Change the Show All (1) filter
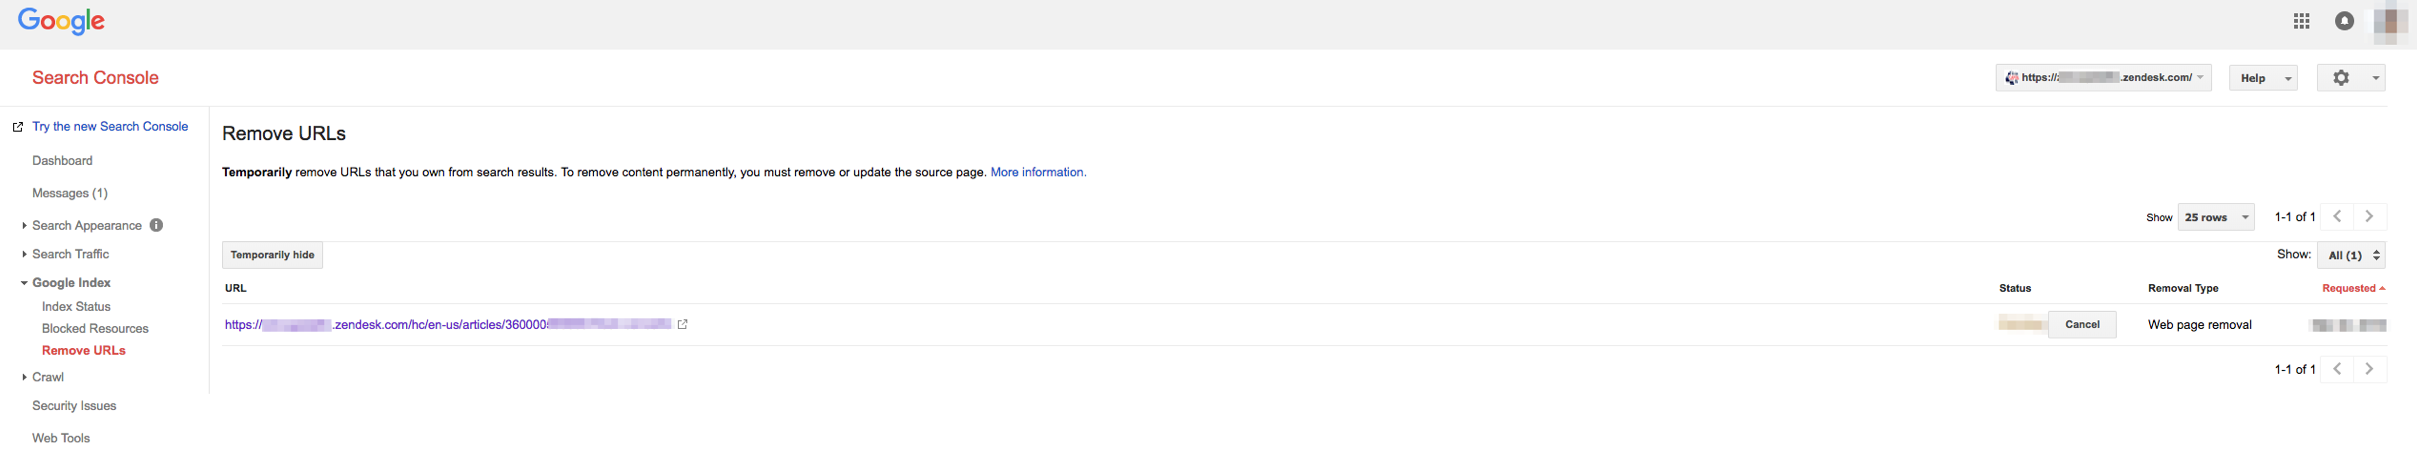2417x451 pixels. click(x=2351, y=256)
